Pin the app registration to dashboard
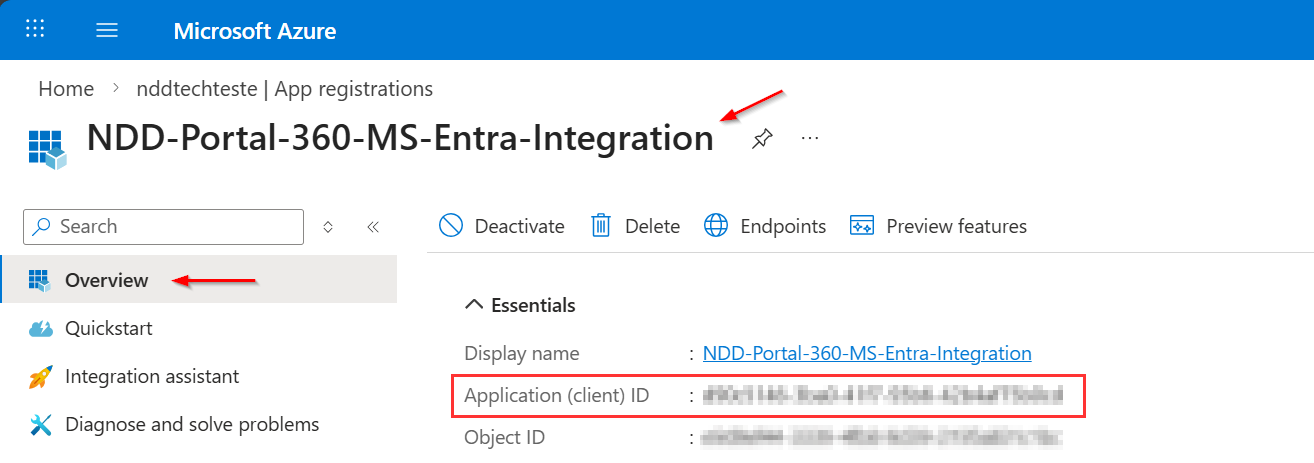Viewport: 1314px width, 463px height. coord(762,139)
